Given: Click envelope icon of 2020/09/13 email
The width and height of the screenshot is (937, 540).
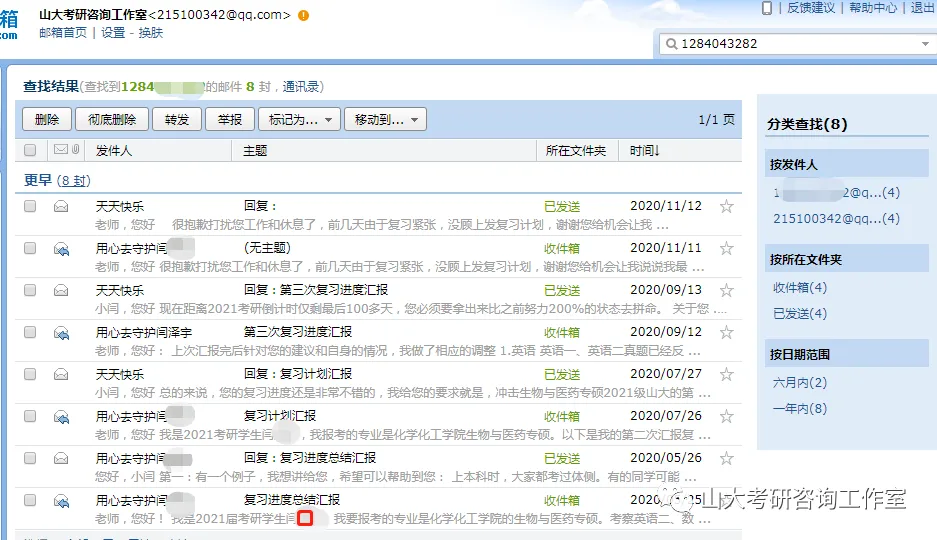Looking at the screenshot, I should (x=61, y=290).
